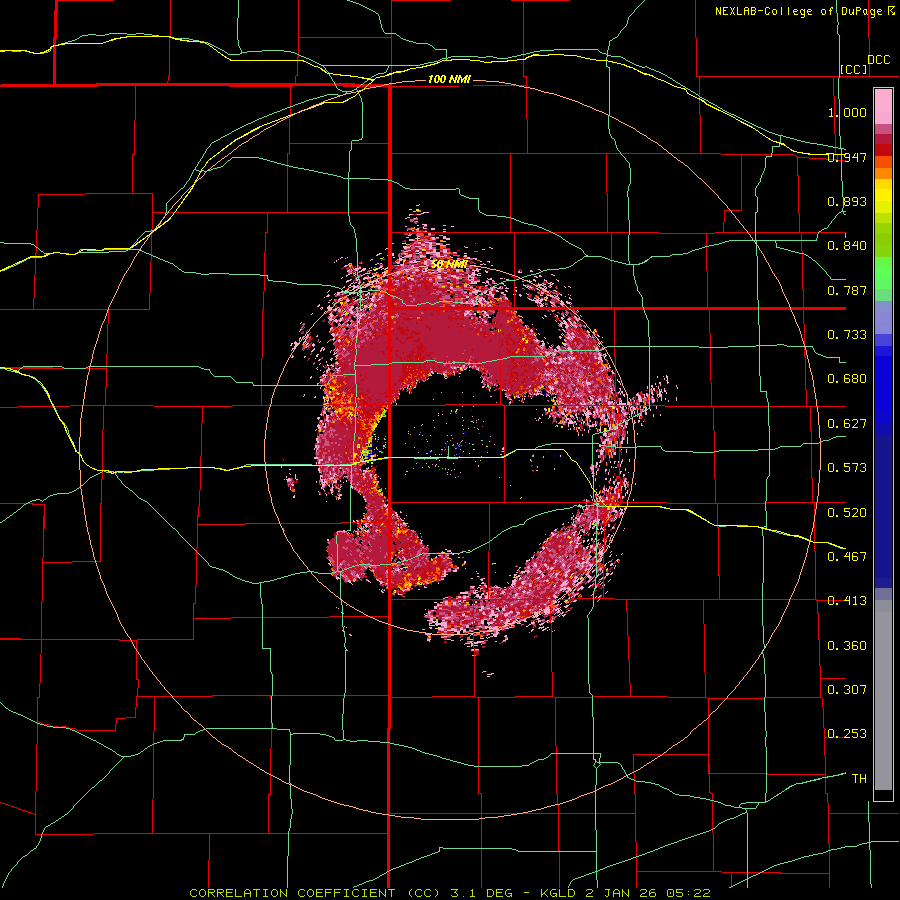Select the 0.947 scale value
Screen dimensions: 900x900
coord(847,157)
